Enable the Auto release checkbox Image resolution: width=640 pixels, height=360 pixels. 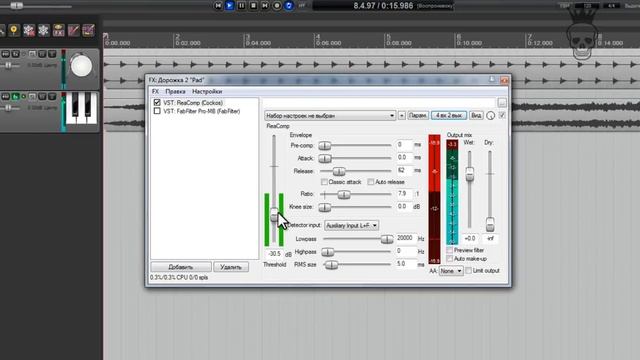point(371,182)
